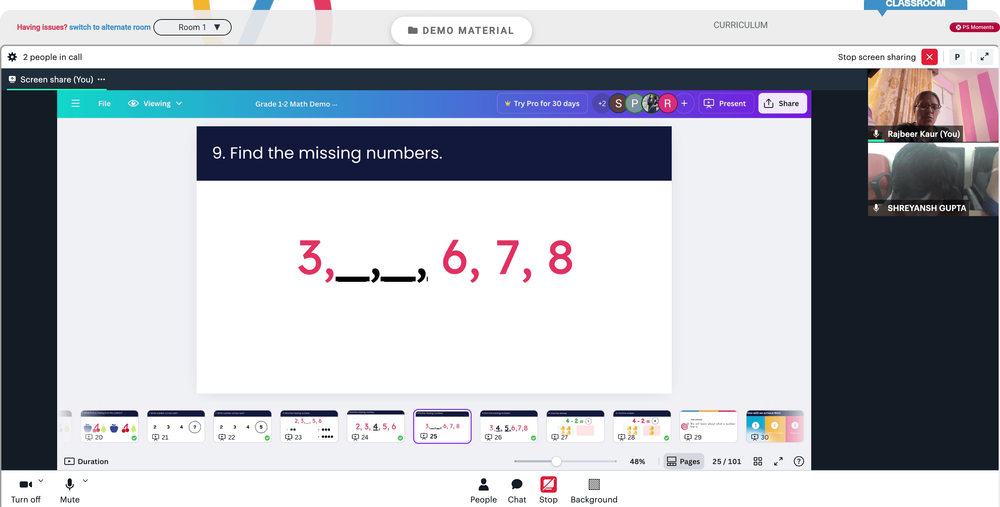Image resolution: width=1000 pixels, height=507 pixels.
Task: Open the Background effects option
Action: tap(594, 490)
